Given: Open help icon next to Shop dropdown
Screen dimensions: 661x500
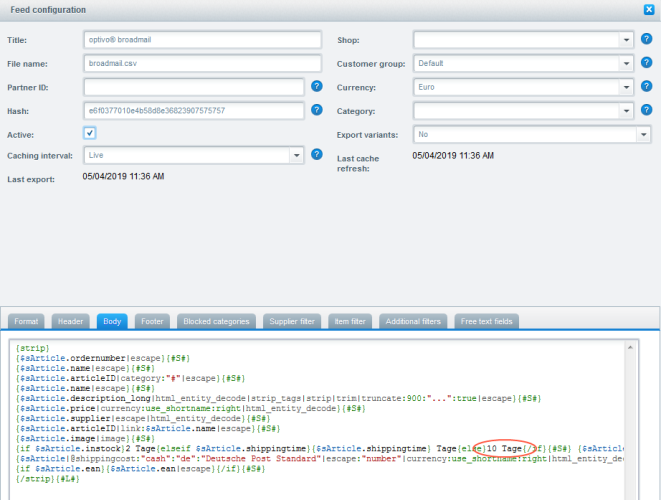Looking at the screenshot, I should 646,39.
